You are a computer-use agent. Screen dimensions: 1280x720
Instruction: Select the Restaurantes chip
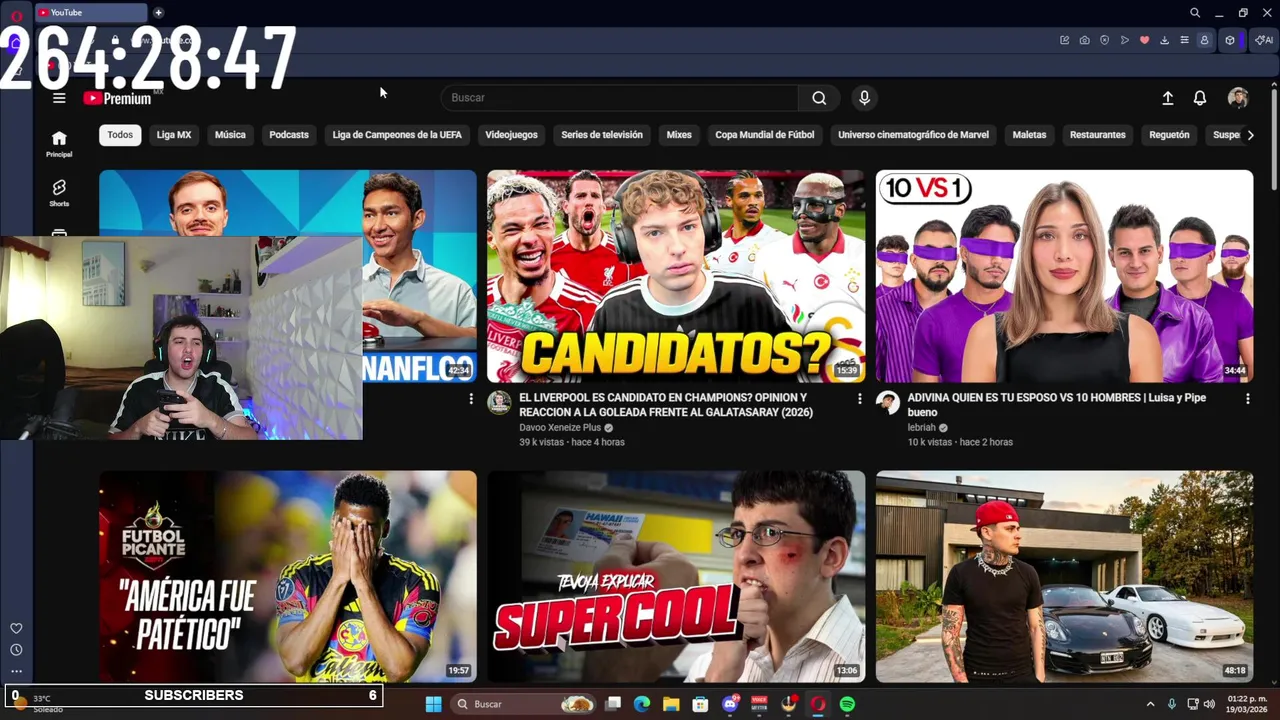[x=1098, y=135]
